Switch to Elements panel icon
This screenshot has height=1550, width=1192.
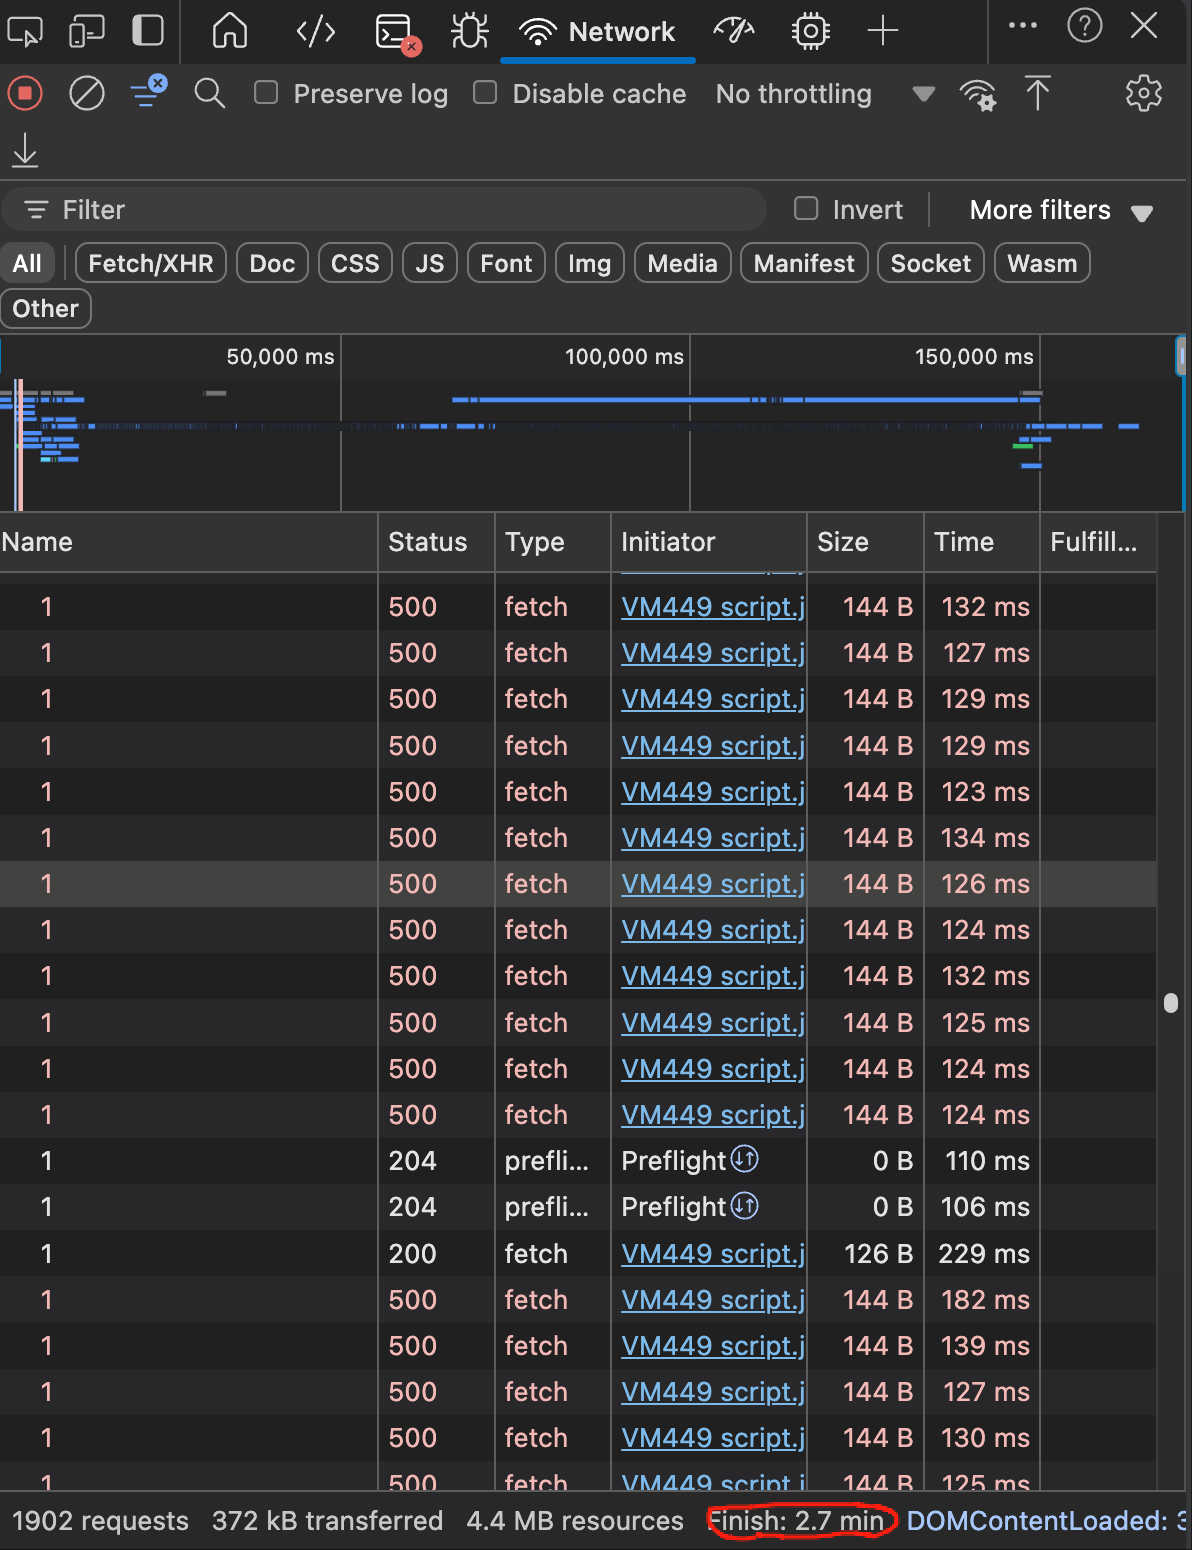point(315,31)
